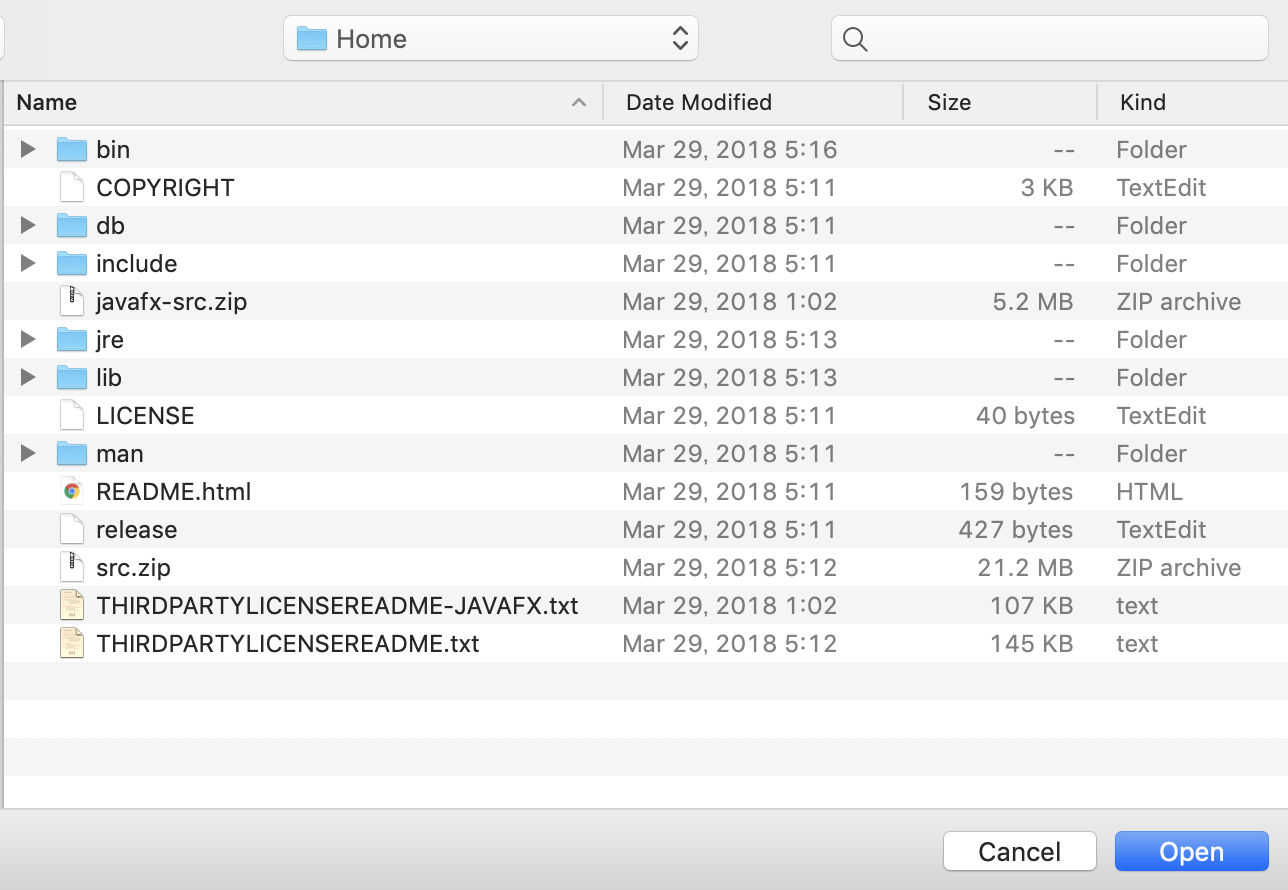Click the THIRDPARTYLICENSEREADME-JAVAFX.txt file icon
The image size is (1288, 890).
[72, 606]
